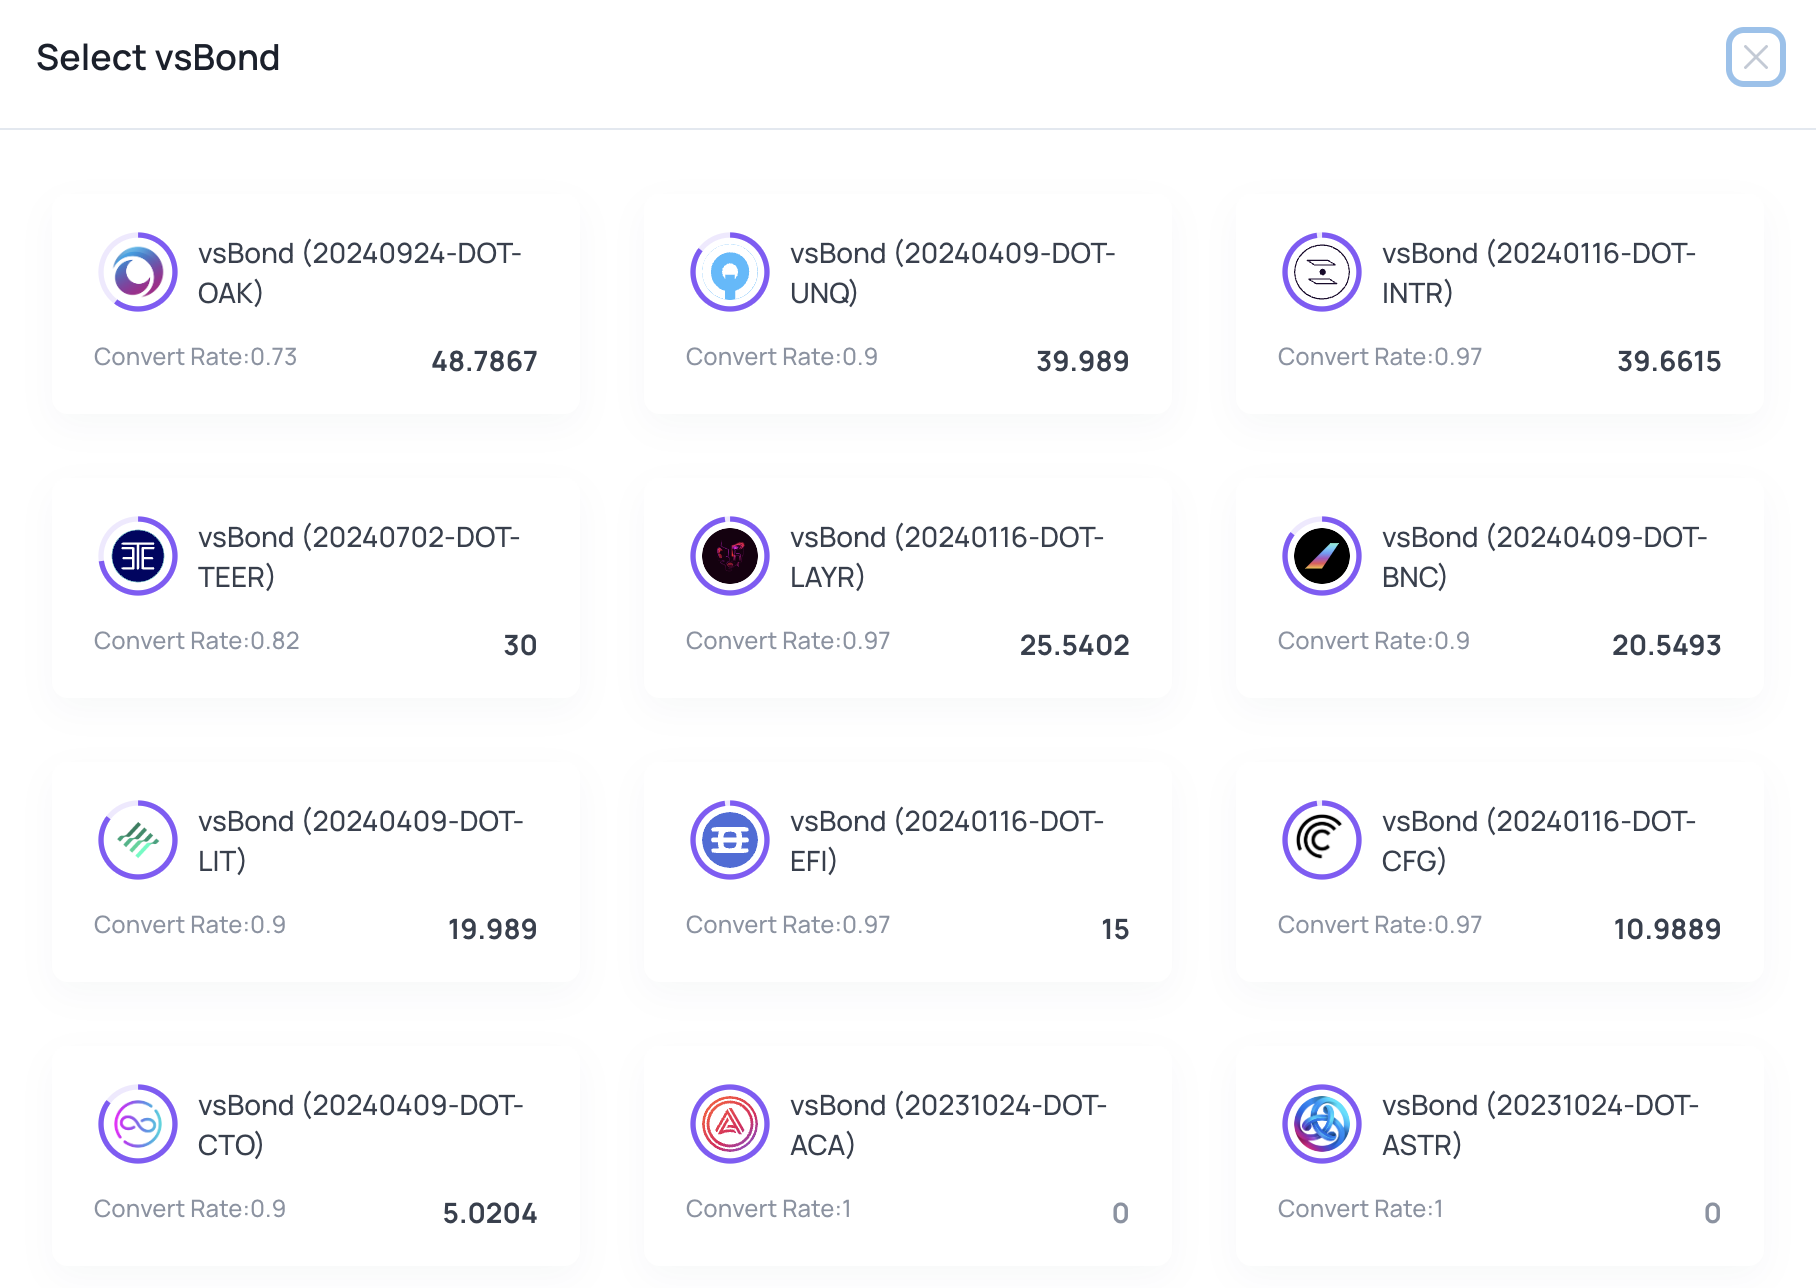Pick the 39.6615 balance on INTR card
The image size is (1816, 1288).
pos(1668,361)
